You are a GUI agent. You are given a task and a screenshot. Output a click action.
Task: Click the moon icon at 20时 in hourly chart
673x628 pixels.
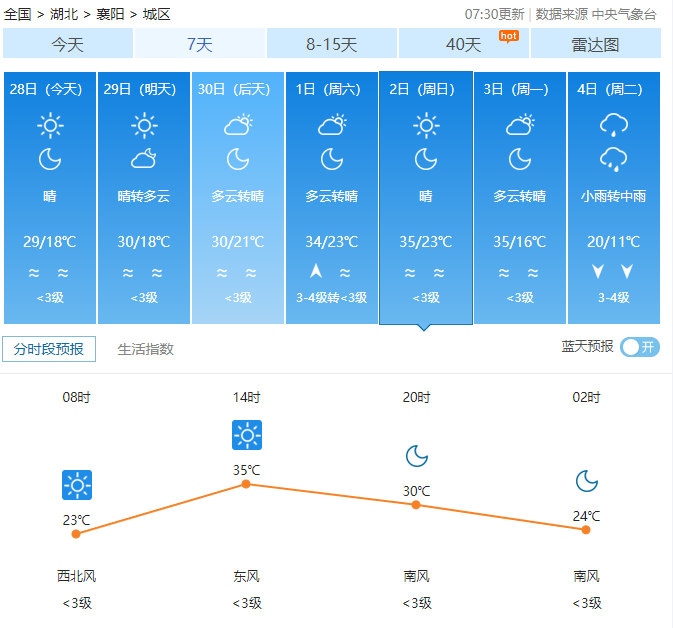(417, 456)
